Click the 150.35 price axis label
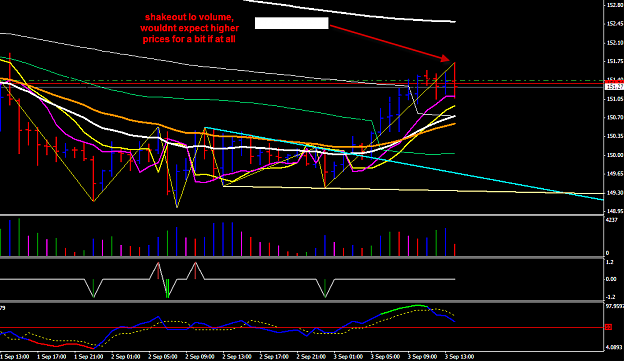The height and width of the screenshot is (362, 625). click(x=615, y=136)
